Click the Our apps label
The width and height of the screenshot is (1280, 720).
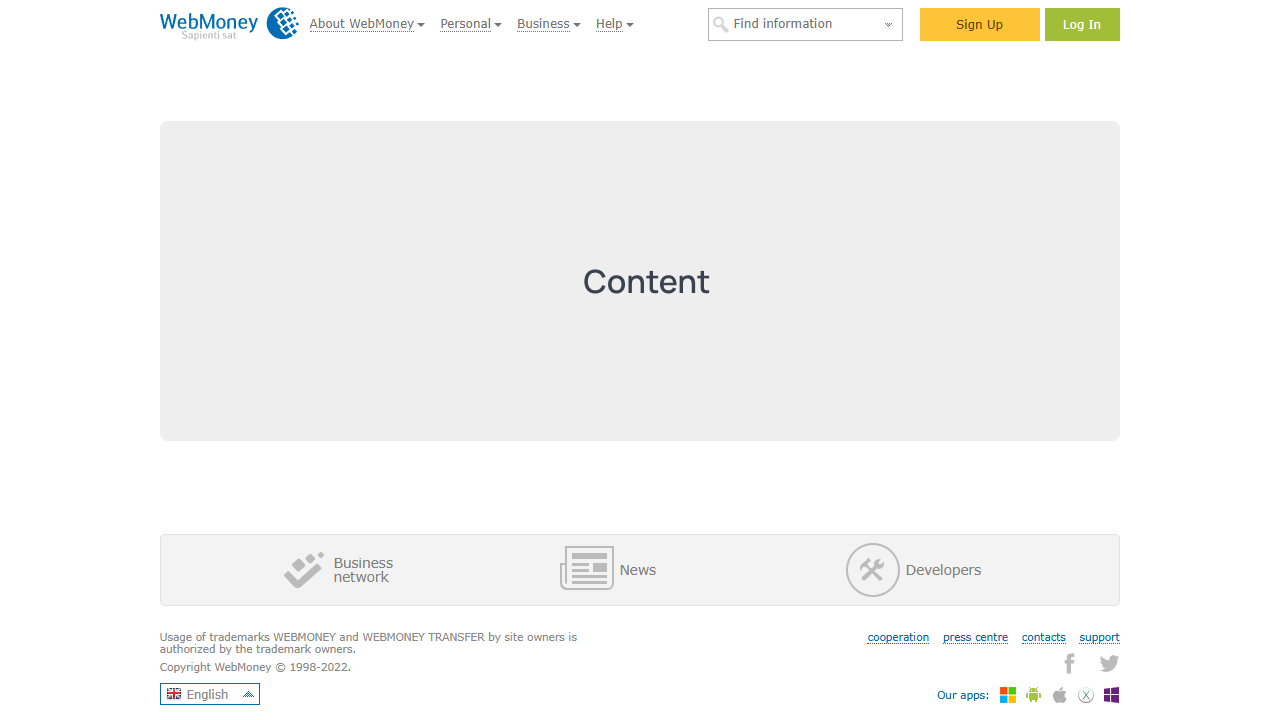(963, 695)
